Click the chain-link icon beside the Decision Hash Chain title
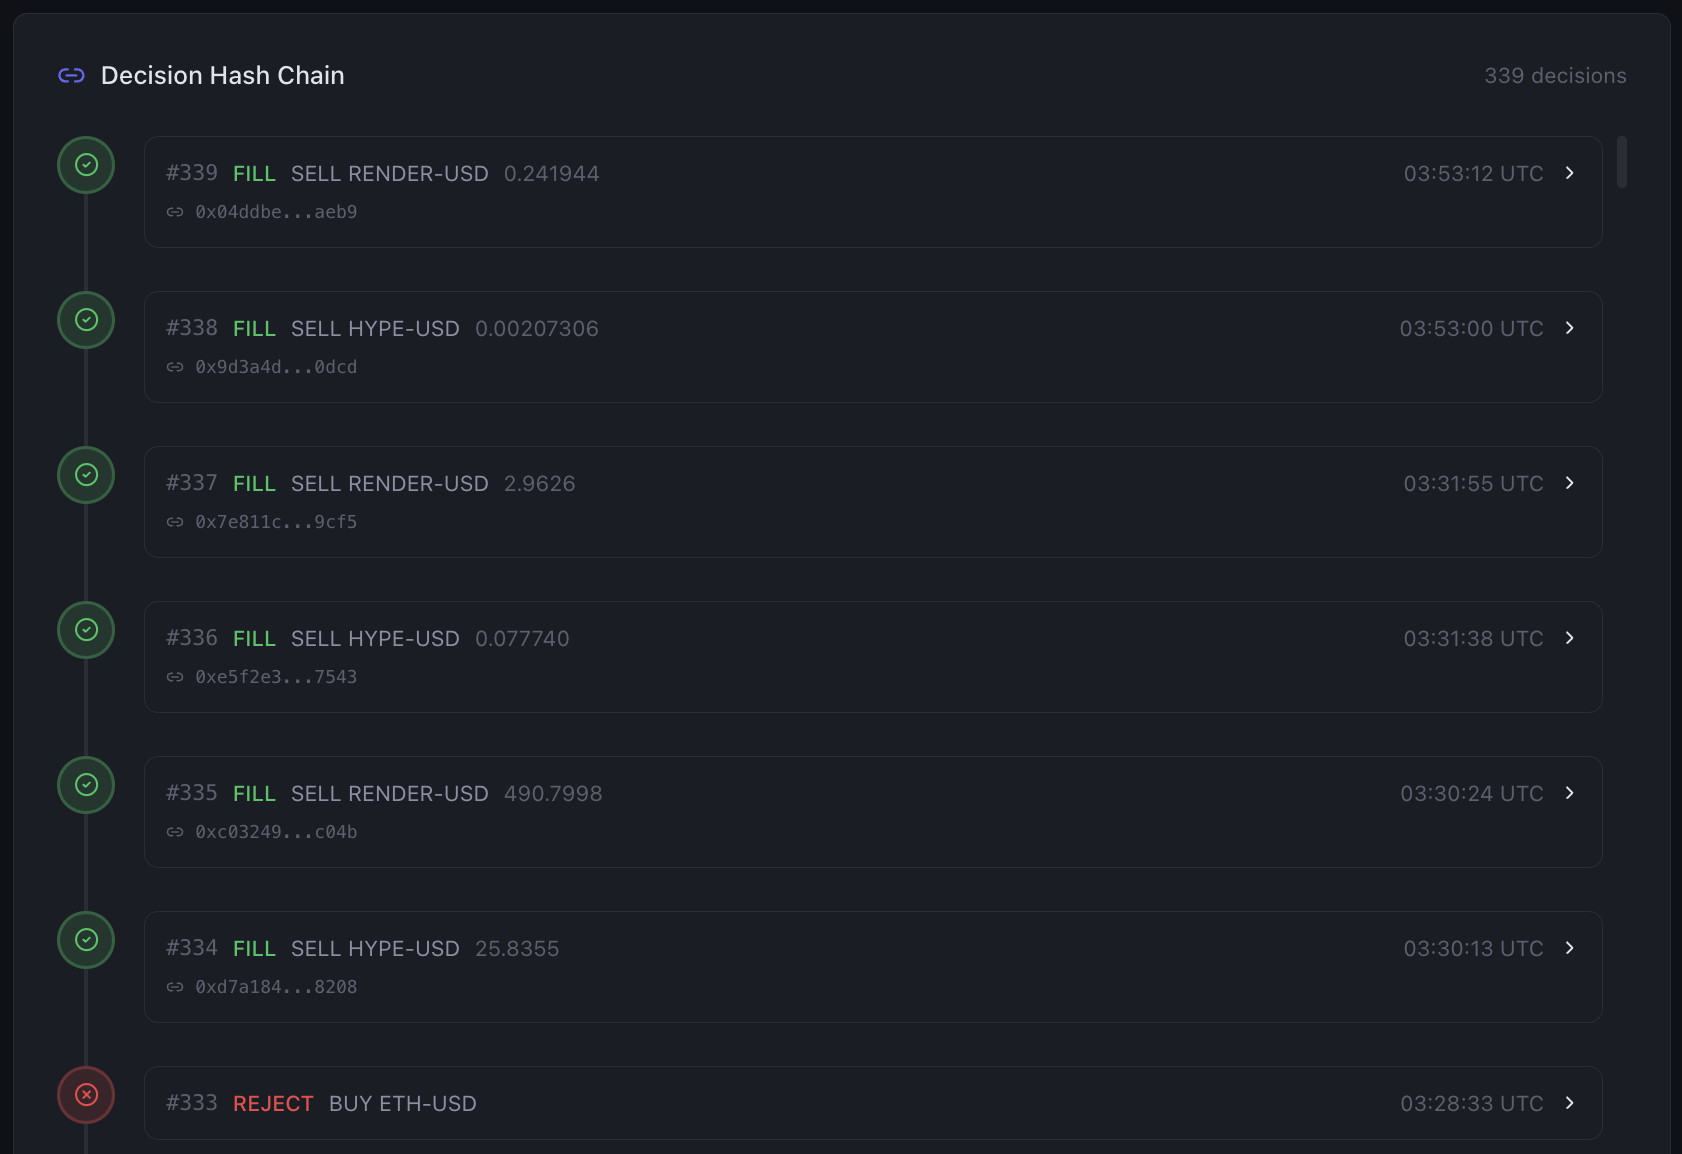1682x1154 pixels. coord(71,75)
